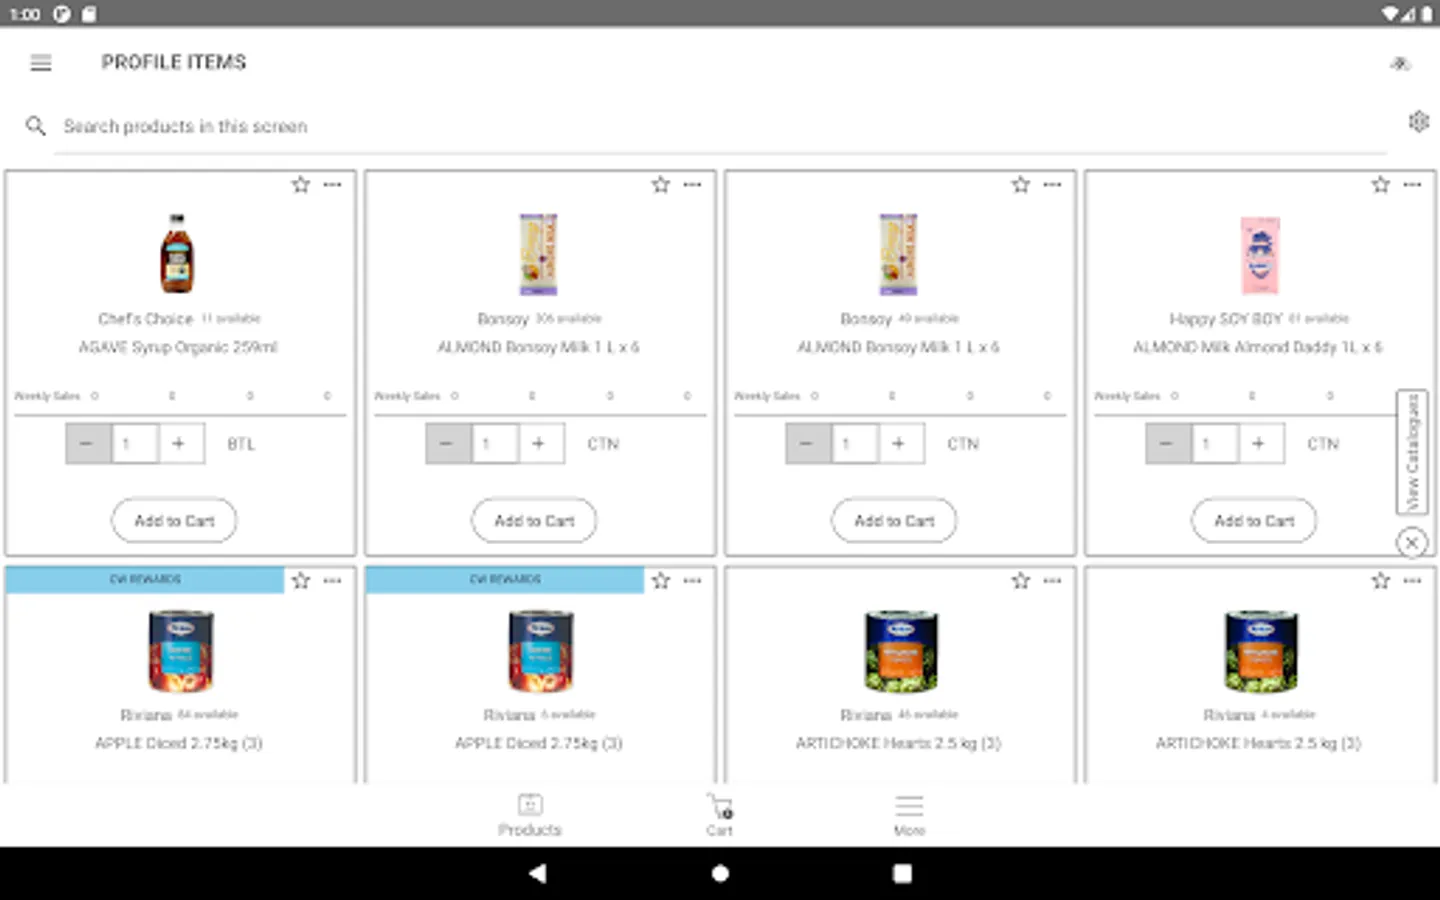Edit quantity field on Bonsoy 106 available card
The width and height of the screenshot is (1440, 900).
click(x=494, y=443)
